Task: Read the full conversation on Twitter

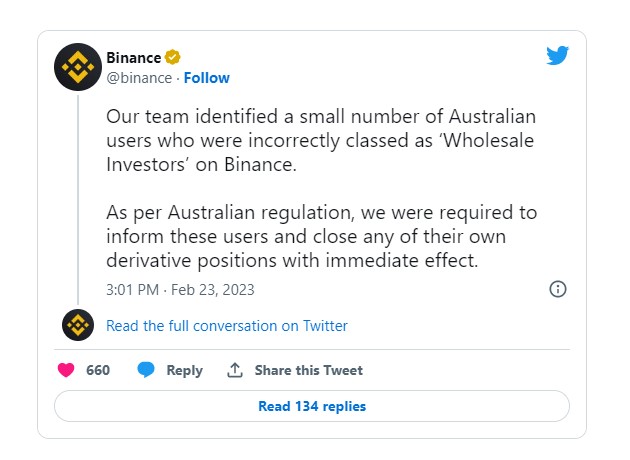Action: pos(227,326)
